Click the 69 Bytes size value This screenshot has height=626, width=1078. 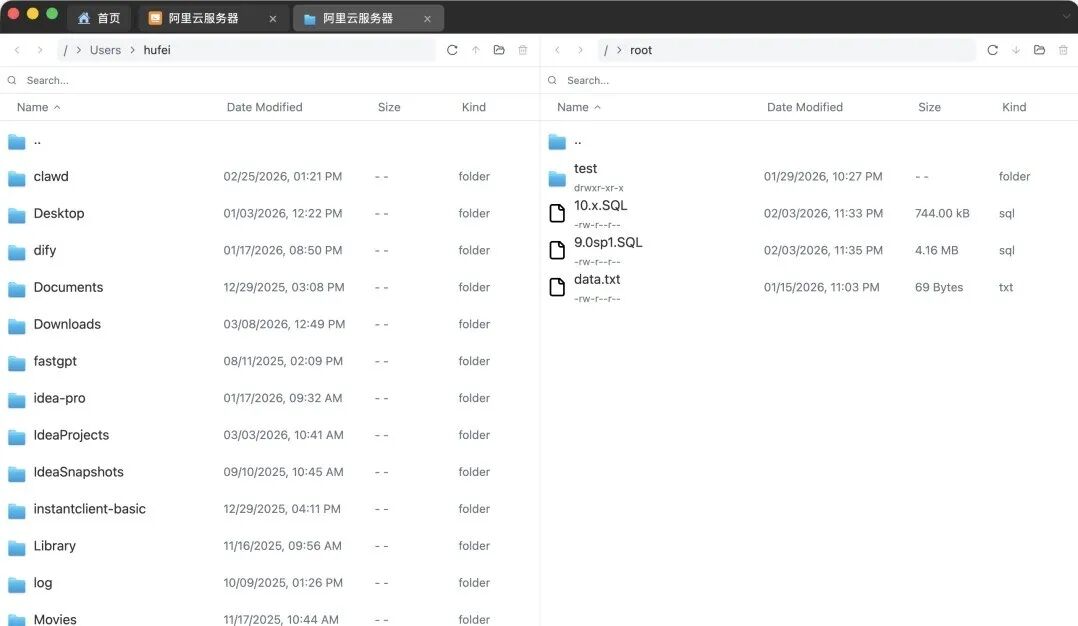pyautogui.click(x=938, y=287)
